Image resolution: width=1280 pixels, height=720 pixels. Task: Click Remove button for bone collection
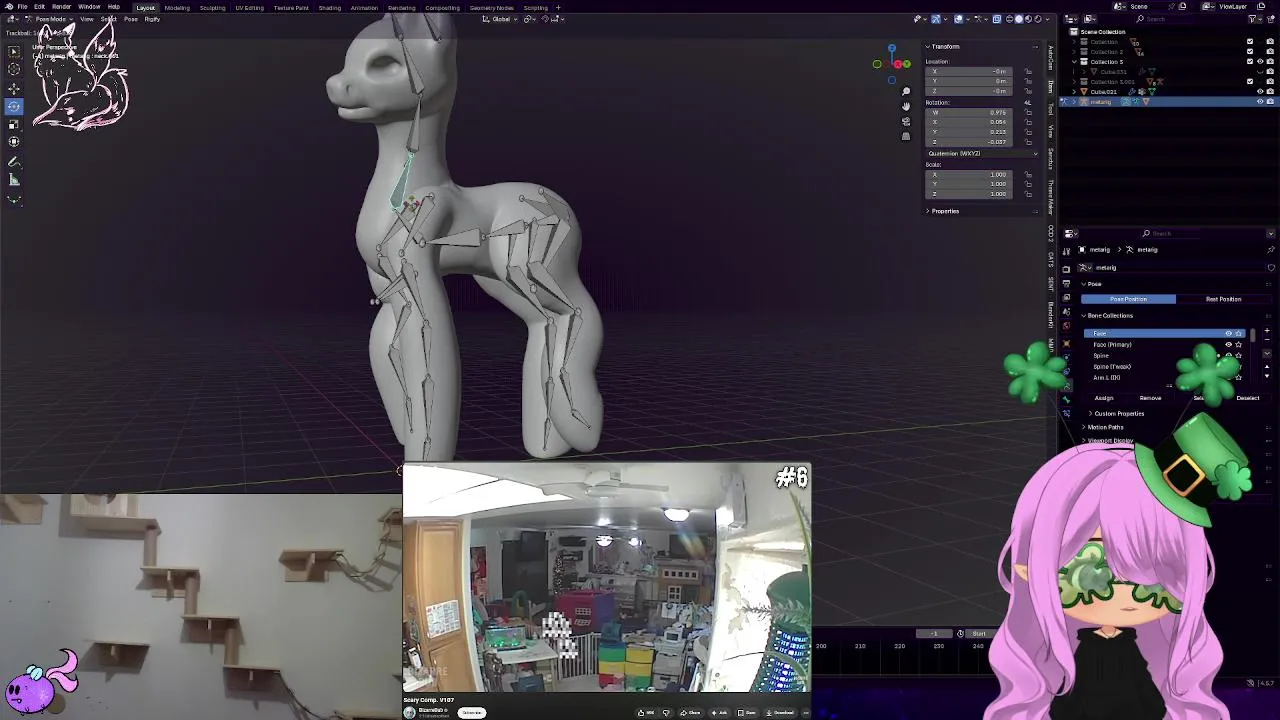point(1150,398)
